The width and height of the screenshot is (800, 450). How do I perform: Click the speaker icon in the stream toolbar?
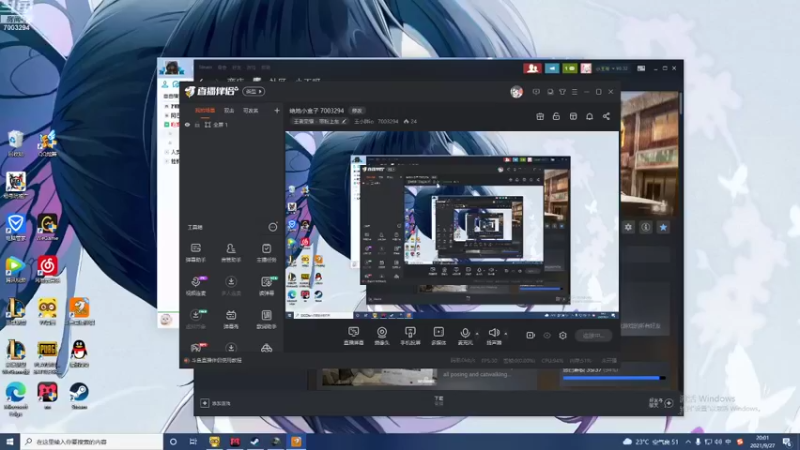(494, 334)
